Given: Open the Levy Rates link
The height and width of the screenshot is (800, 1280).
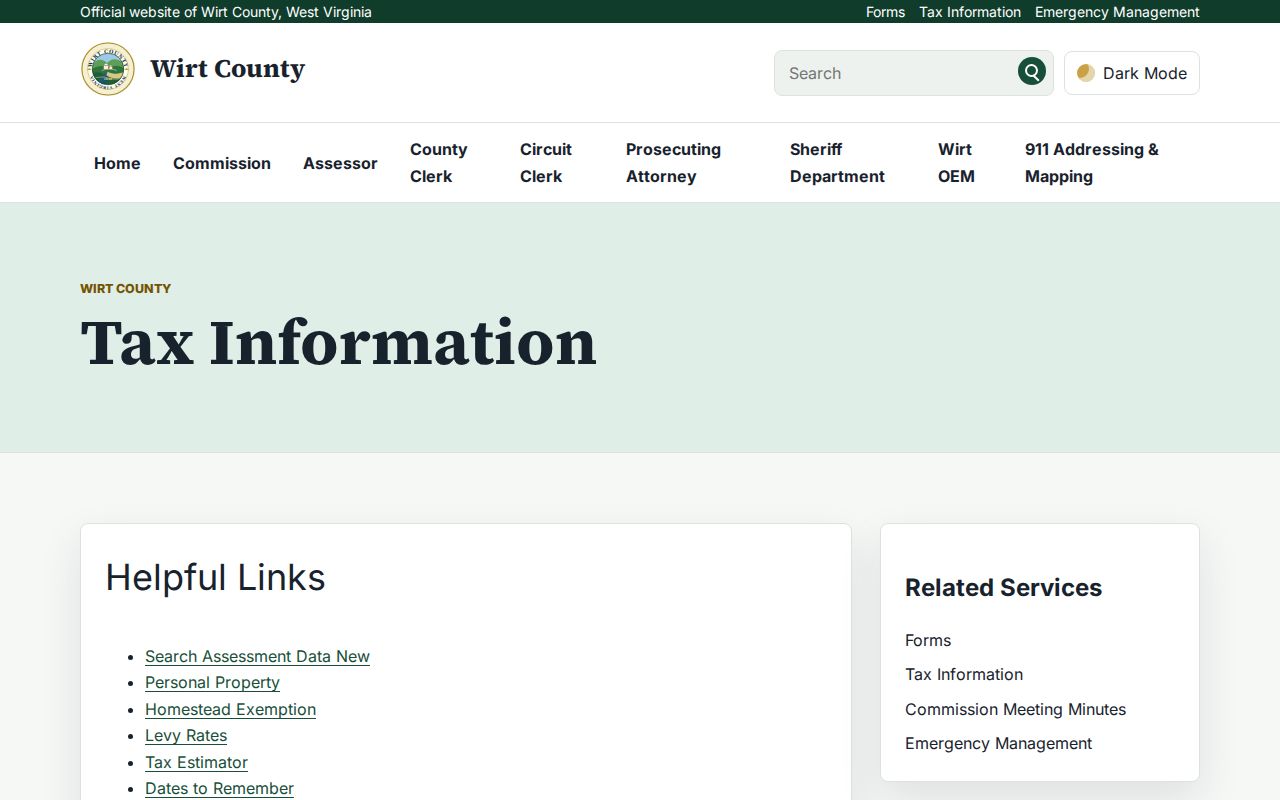Looking at the screenshot, I should [186, 735].
